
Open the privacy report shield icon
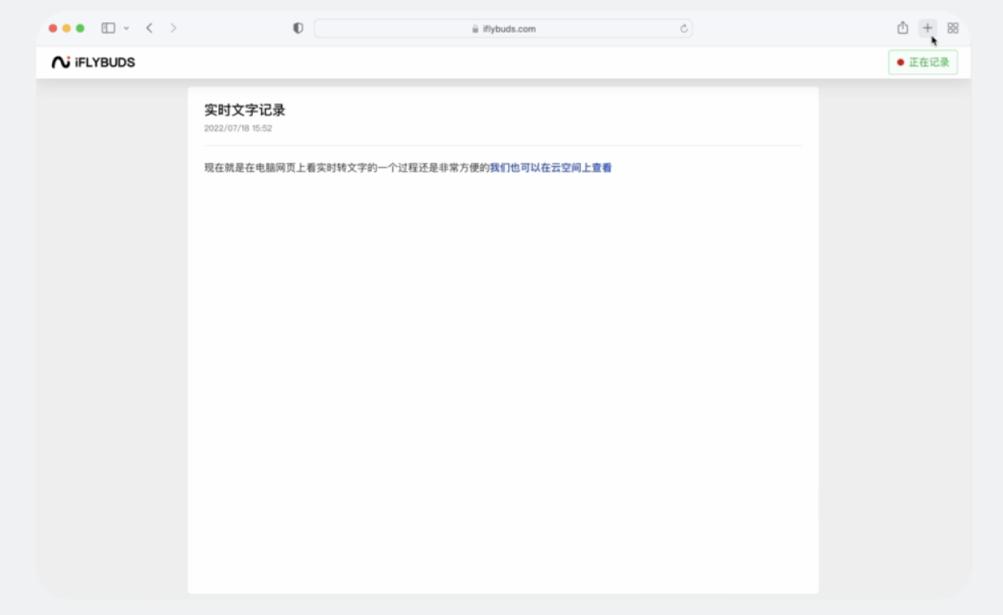click(298, 28)
